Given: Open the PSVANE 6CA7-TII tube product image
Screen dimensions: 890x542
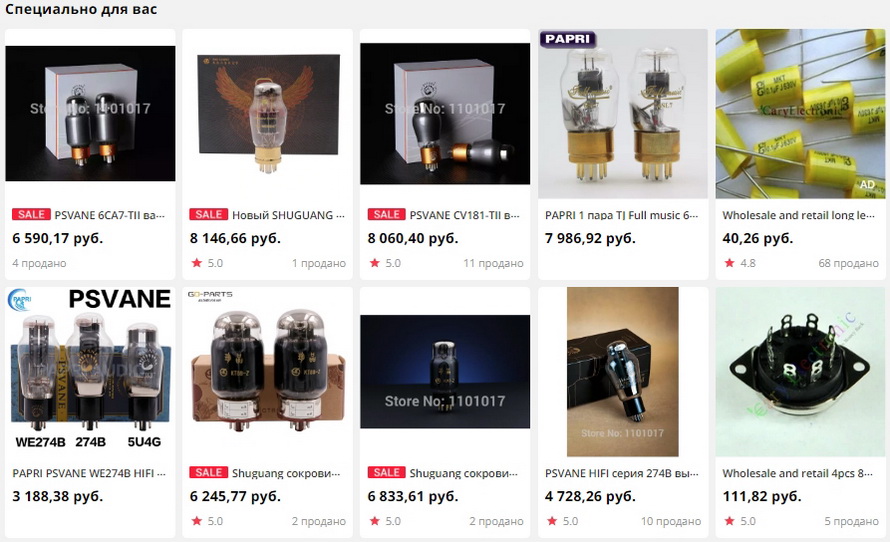Looking at the screenshot, I should pos(90,114).
